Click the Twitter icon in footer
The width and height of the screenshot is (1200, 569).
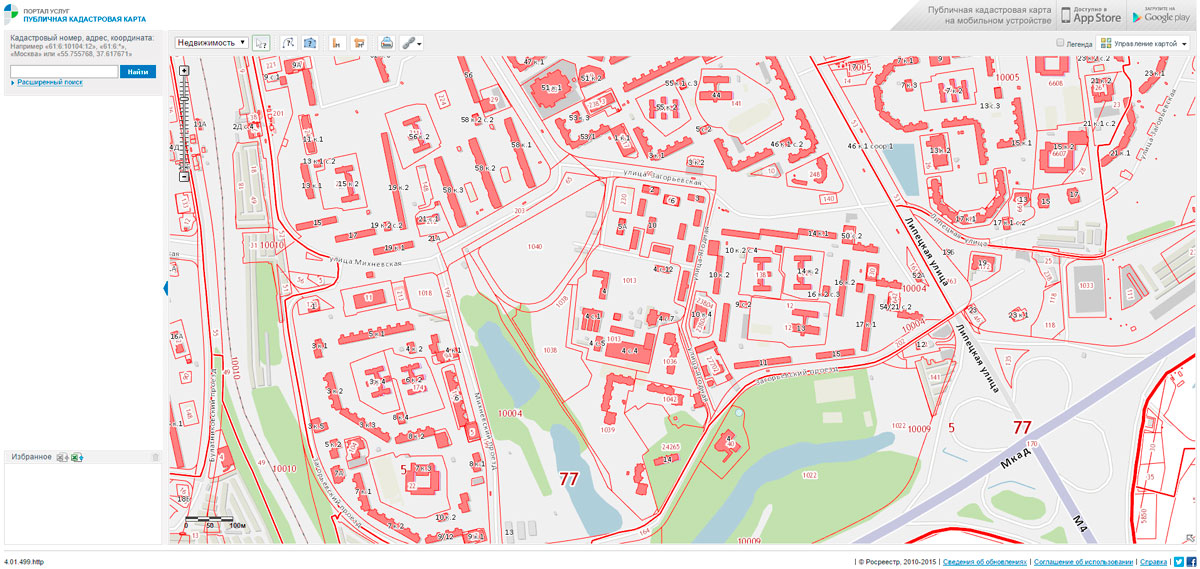[1179, 562]
